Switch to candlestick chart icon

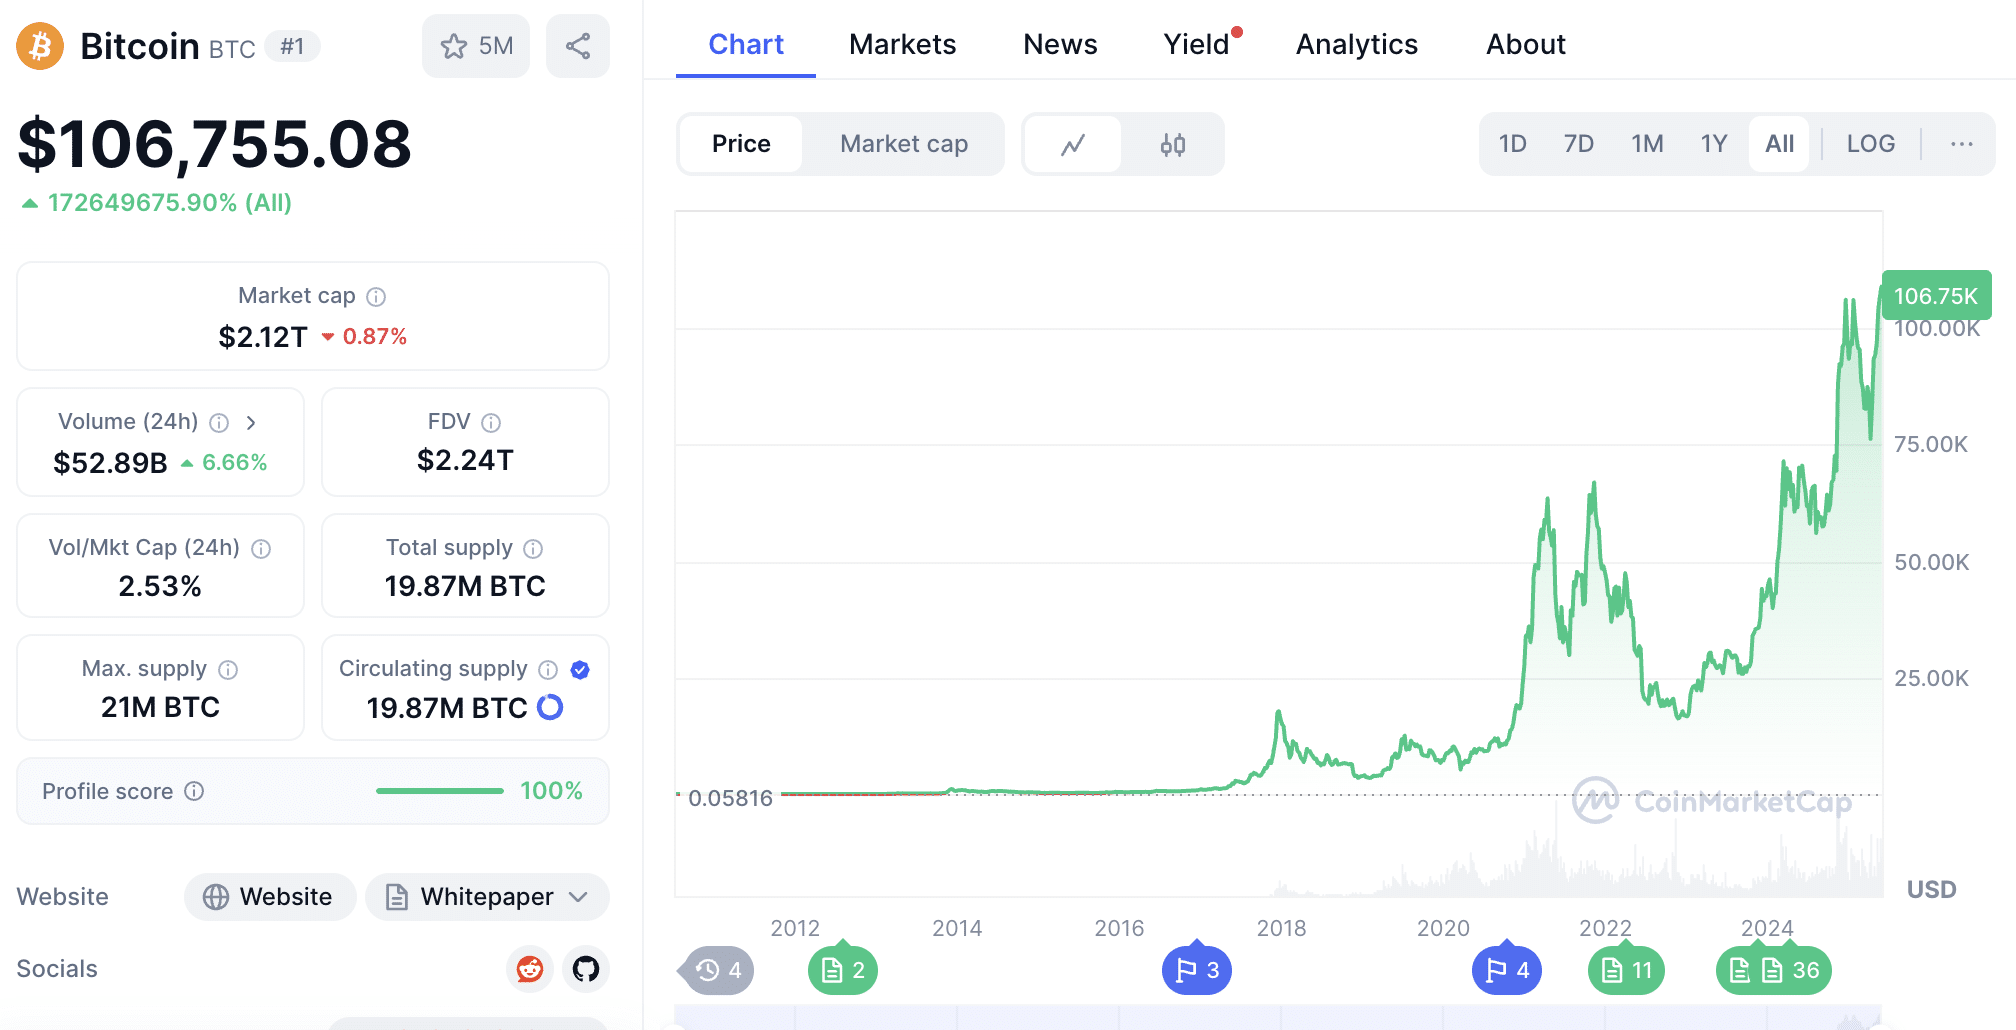click(x=1173, y=145)
